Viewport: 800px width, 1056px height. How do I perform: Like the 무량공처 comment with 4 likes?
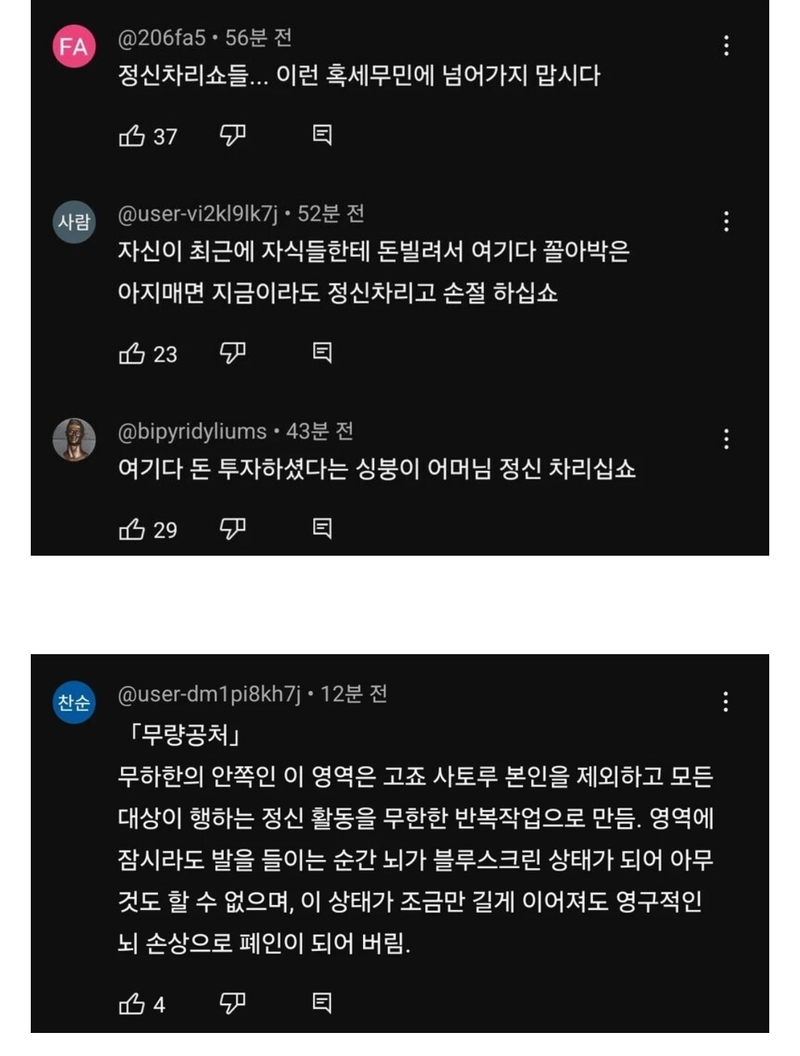pos(132,1004)
